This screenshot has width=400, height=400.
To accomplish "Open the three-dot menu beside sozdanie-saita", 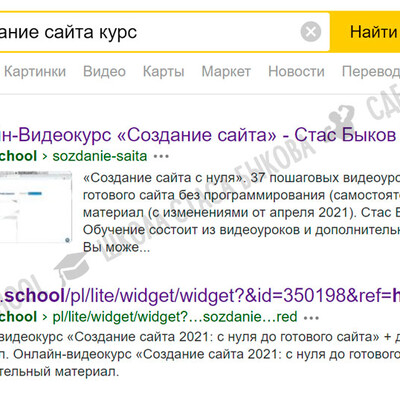I will (161, 156).
